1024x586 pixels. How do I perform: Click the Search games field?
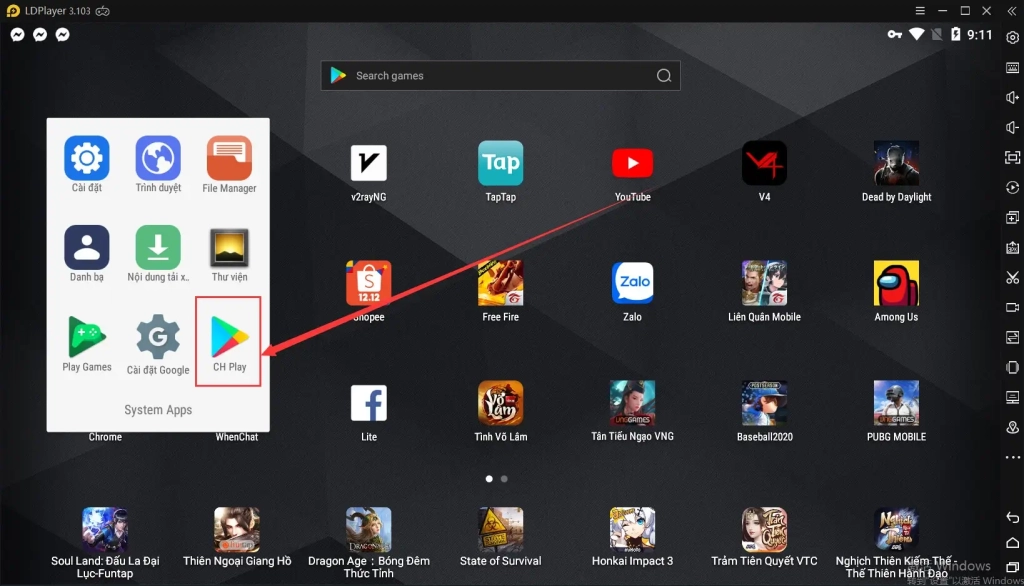[500, 76]
